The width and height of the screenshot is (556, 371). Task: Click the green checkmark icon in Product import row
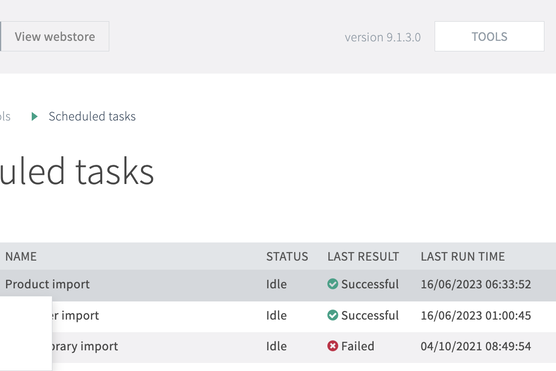pos(333,284)
